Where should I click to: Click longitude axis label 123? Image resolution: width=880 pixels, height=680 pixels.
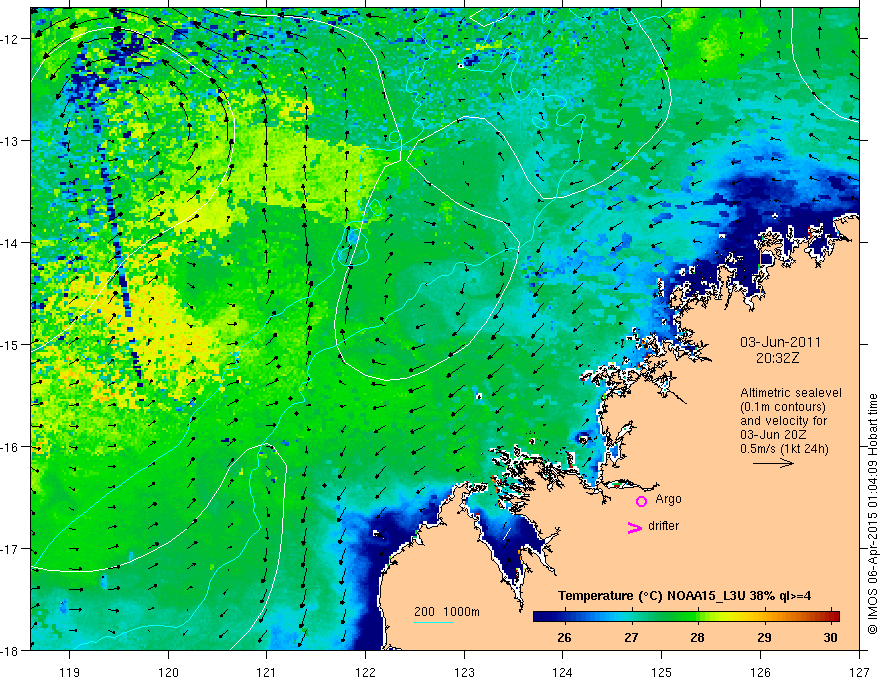464,672
